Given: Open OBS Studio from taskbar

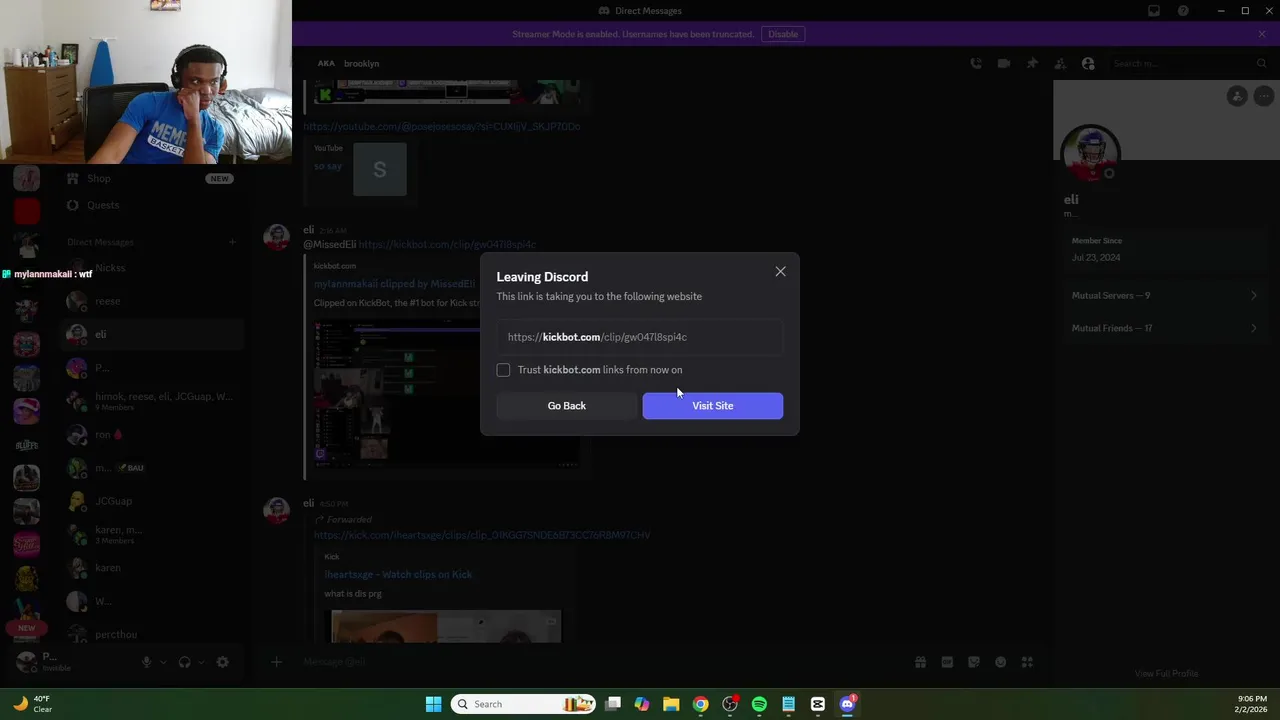Looking at the screenshot, I should pyautogui.click(x=730, y=704).
